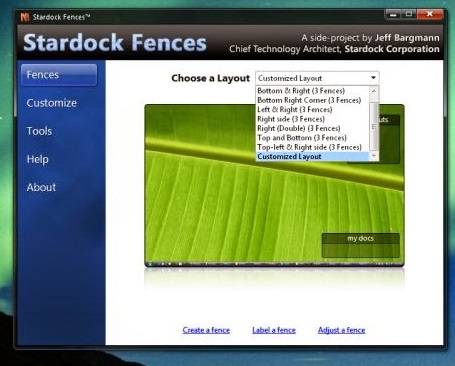Click the Customized Layout combo box field
Image resolution: width=455 pixels, height=366 pixels.
tap(317, 78)
